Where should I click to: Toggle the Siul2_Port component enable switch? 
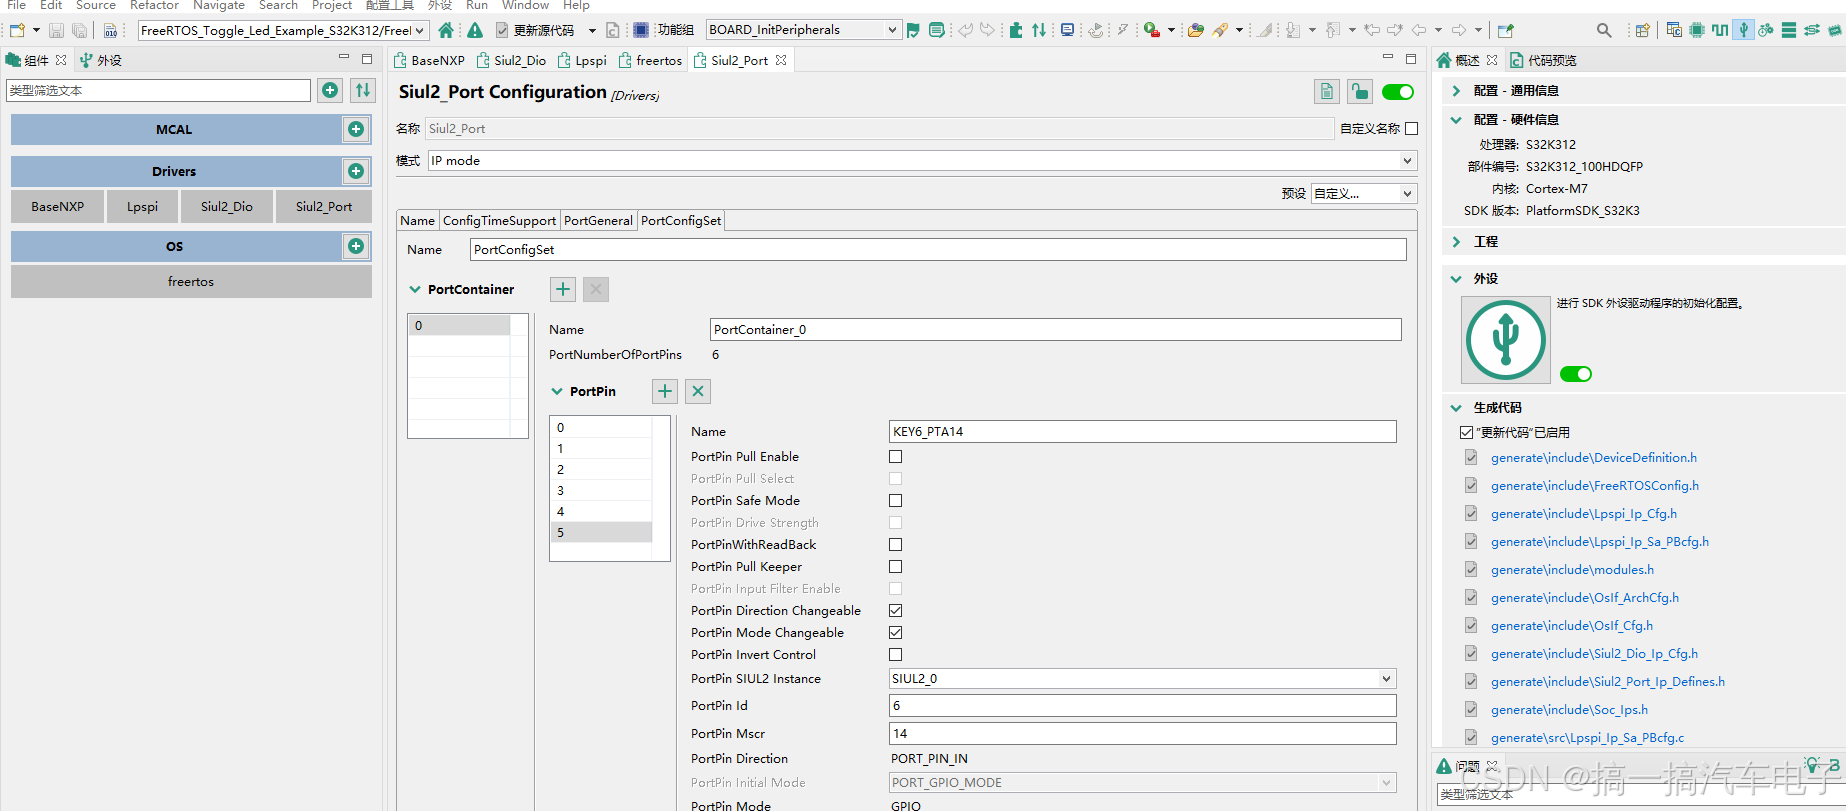coord(1398,92)
